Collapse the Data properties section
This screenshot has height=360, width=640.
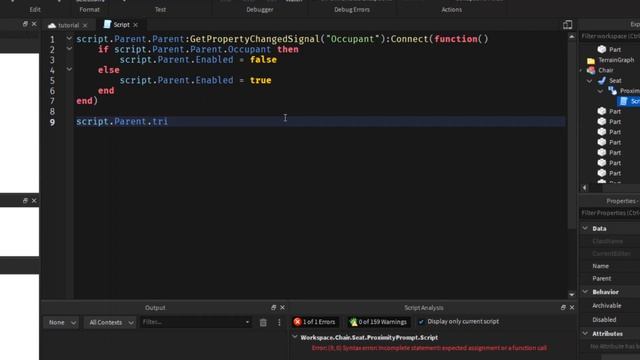point(585,228)
